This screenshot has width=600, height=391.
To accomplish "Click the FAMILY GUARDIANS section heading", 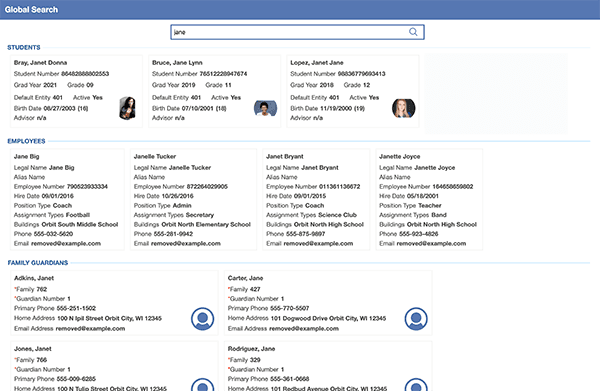I will pyautogui.click(x=38, y=263).
